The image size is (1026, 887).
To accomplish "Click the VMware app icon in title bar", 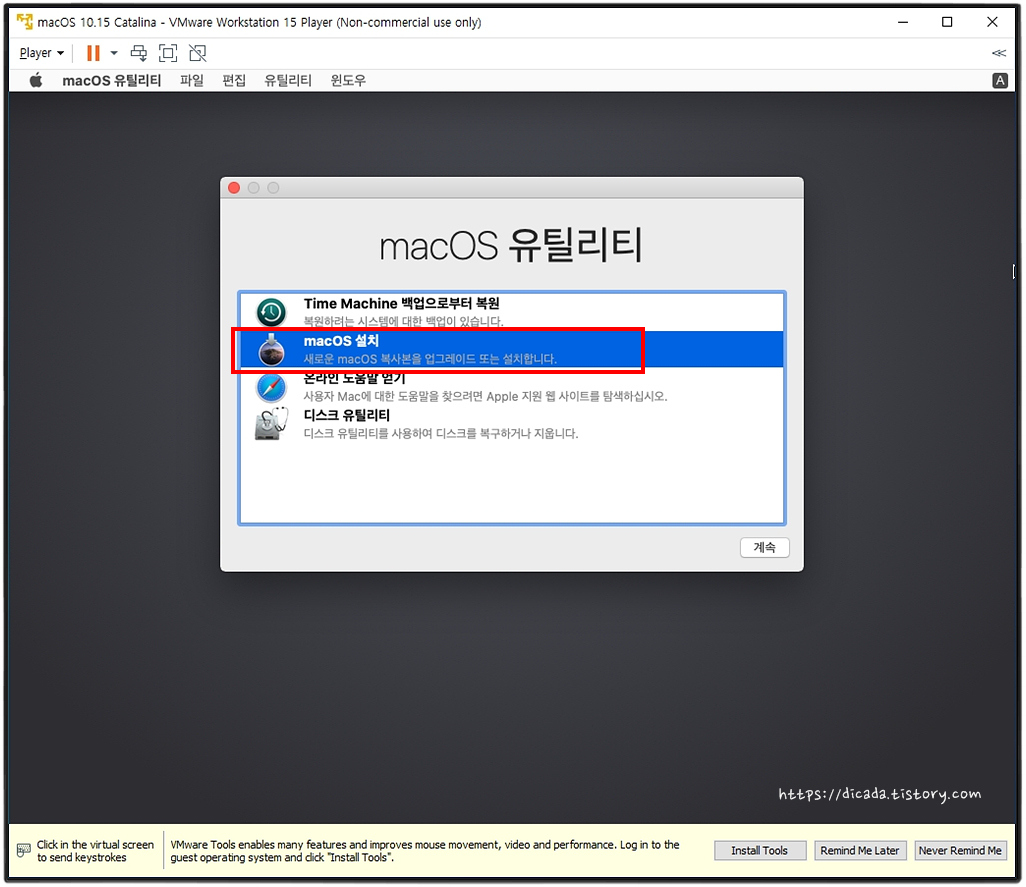I will pos(25,22).
